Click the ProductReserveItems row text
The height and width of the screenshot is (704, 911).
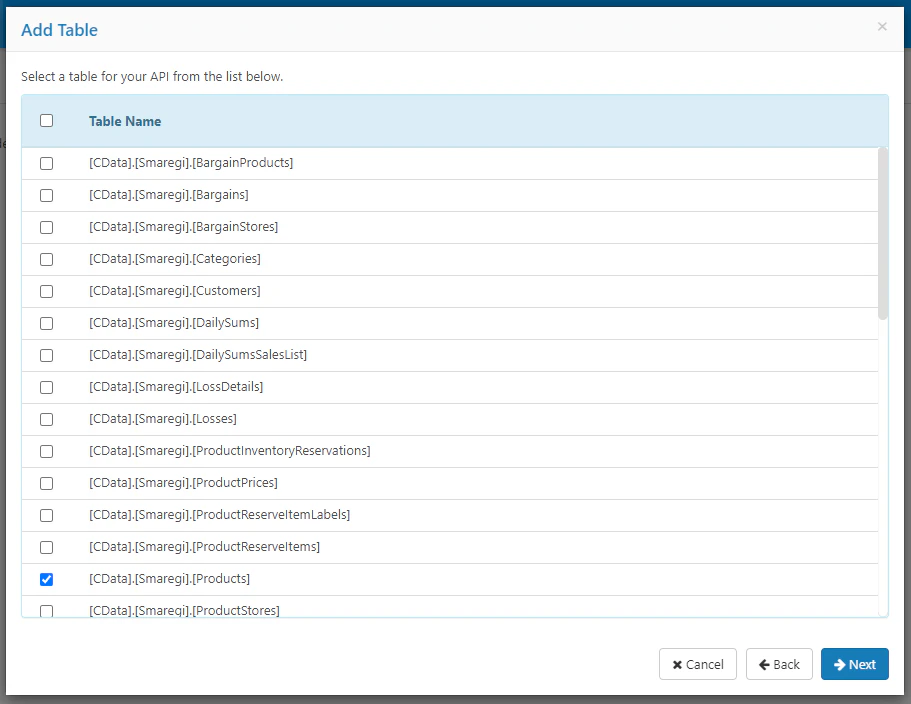pos(205,547)
